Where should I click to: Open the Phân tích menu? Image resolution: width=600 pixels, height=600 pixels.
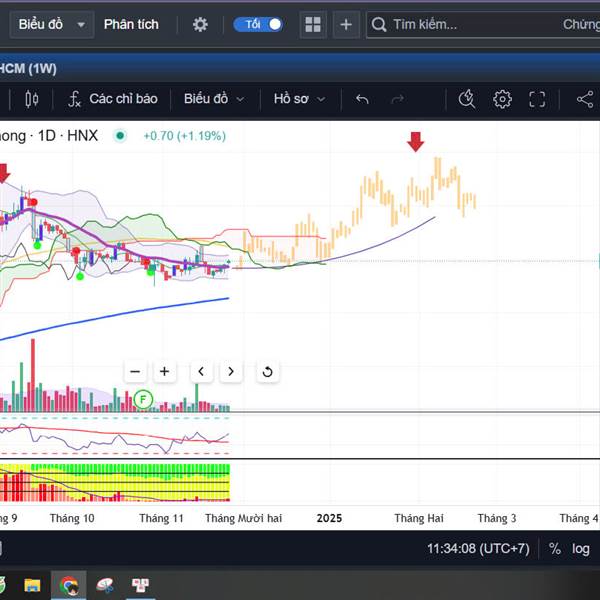(131, 24)
